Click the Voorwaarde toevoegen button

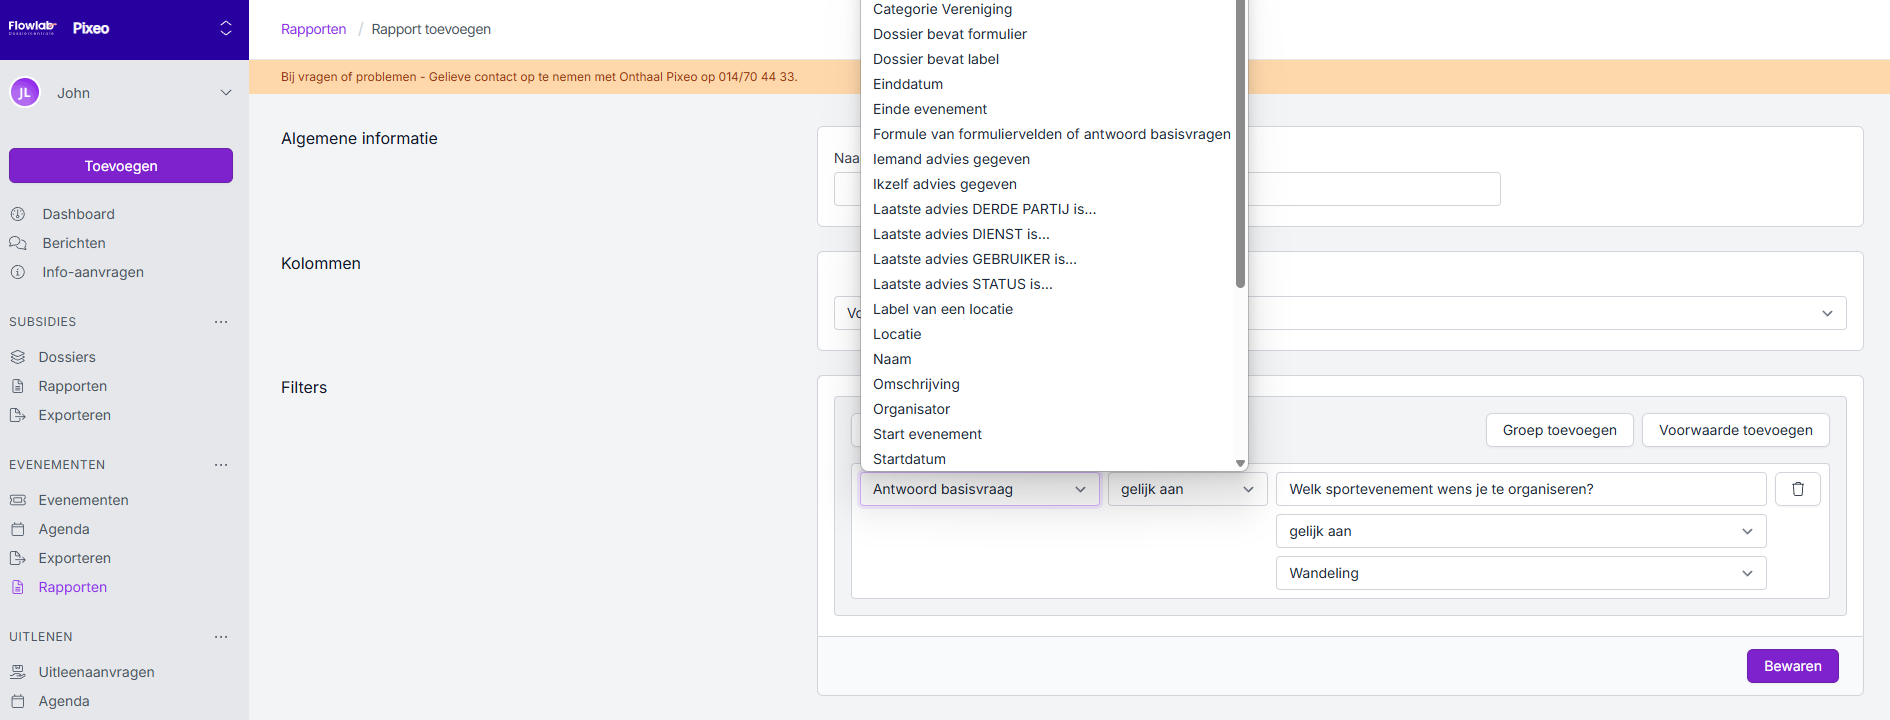coord(1735,430)
